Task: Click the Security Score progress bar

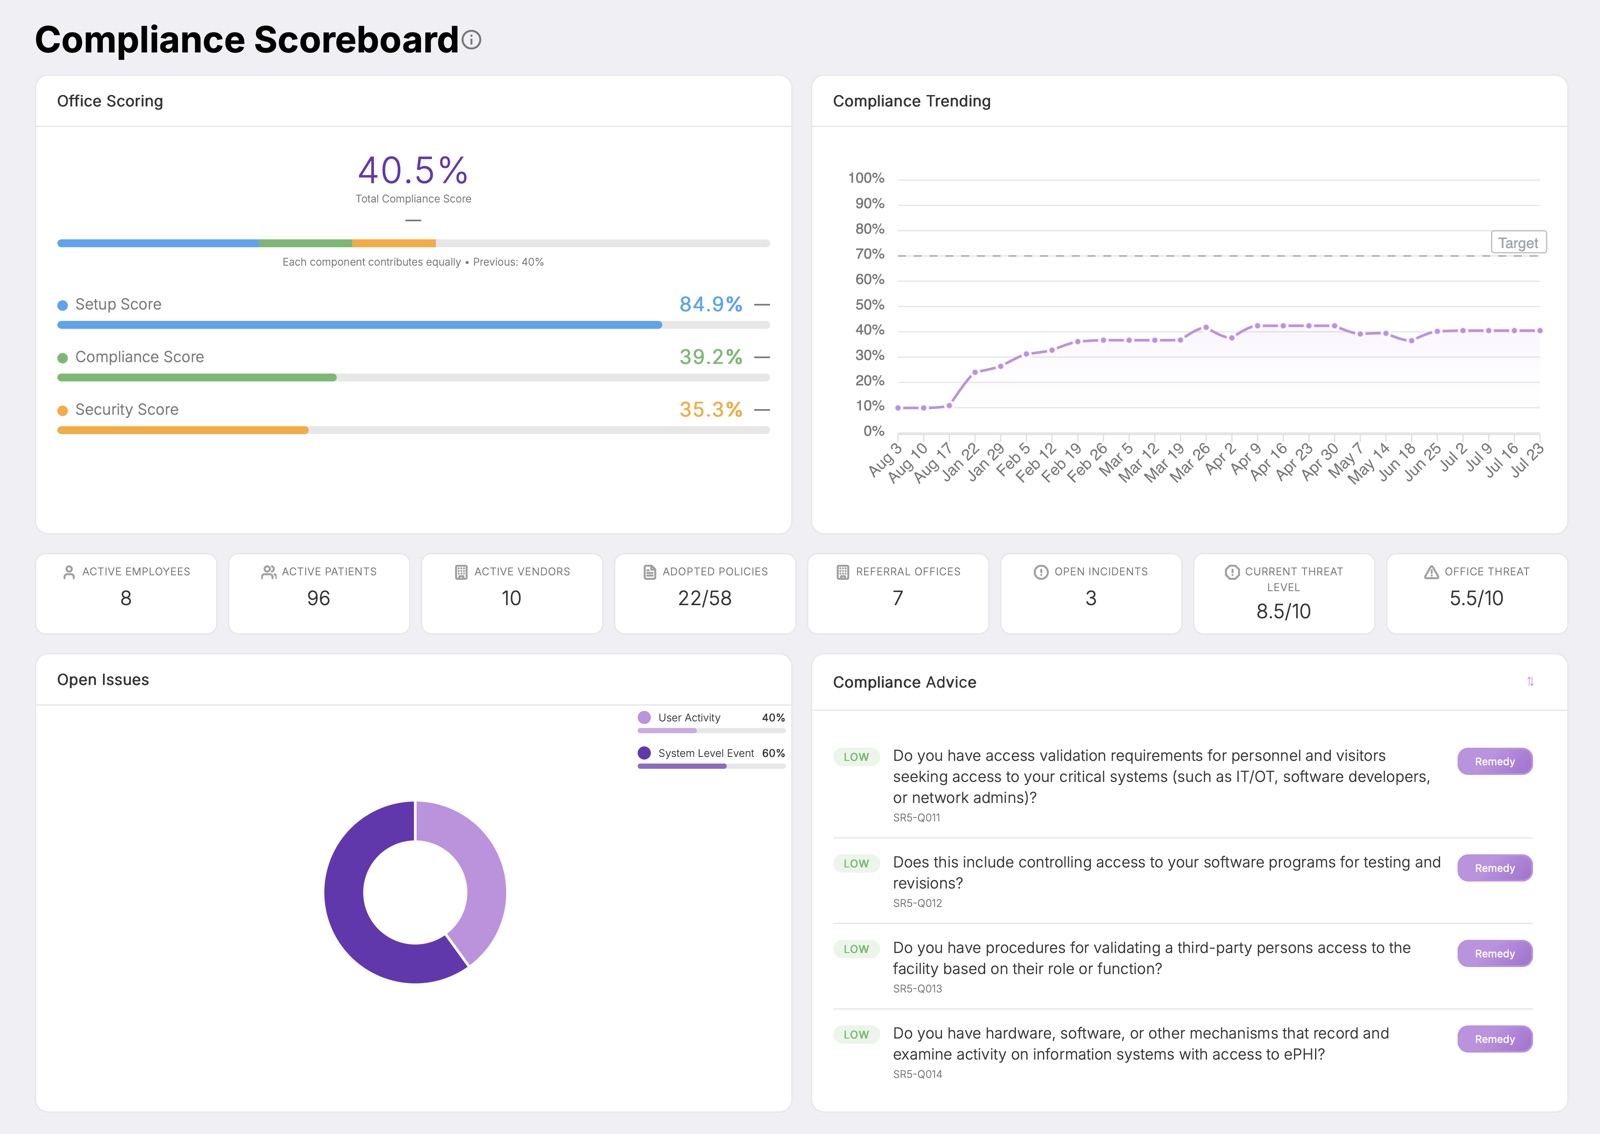Action: click(413, 430)
